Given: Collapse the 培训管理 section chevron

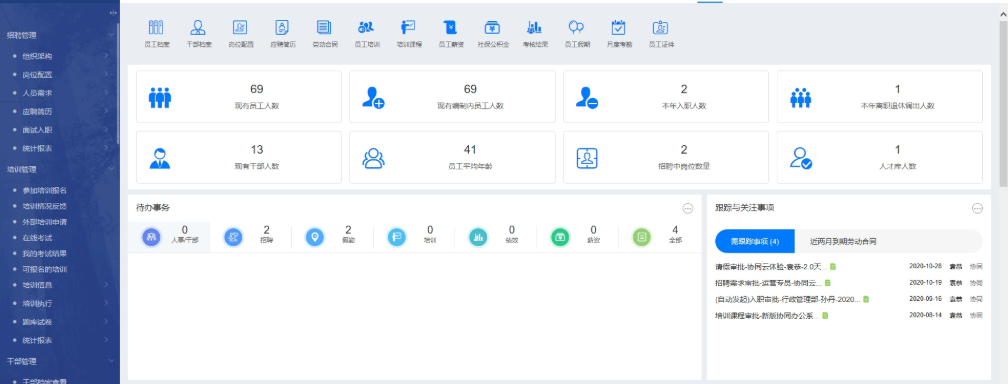Looking at the screenshot, I should pyautogui.click(x=111, y=169).
